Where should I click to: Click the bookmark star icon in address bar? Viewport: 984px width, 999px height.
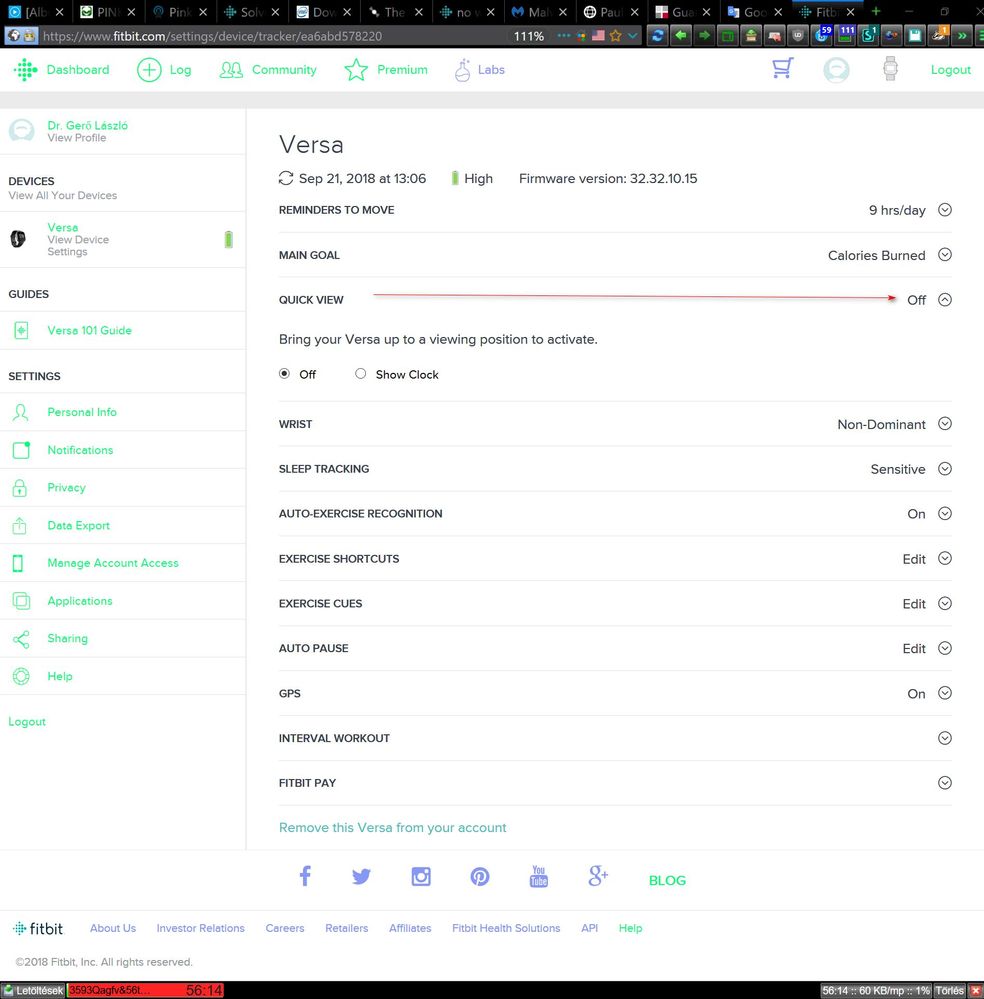(x=615, y=36)
